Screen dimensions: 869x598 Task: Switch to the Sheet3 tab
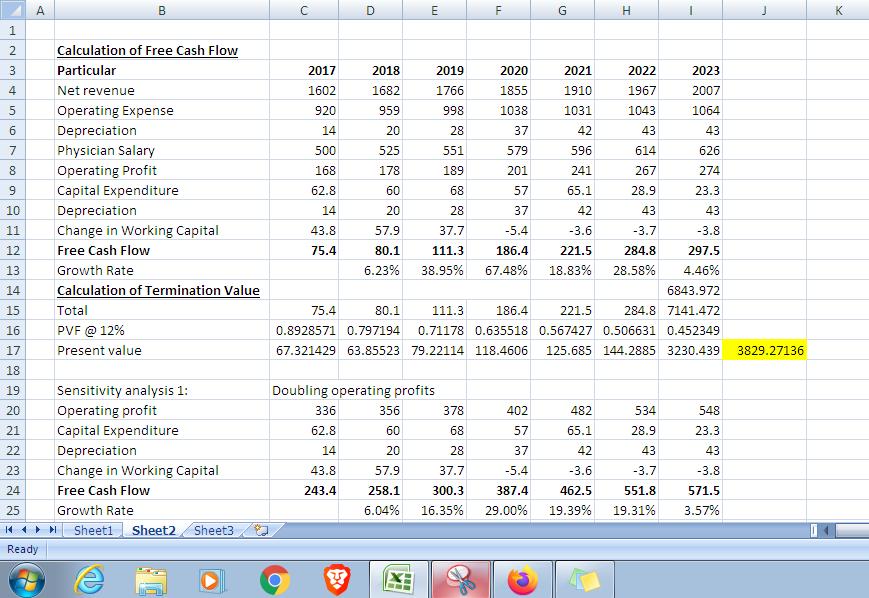pos(212,530)
